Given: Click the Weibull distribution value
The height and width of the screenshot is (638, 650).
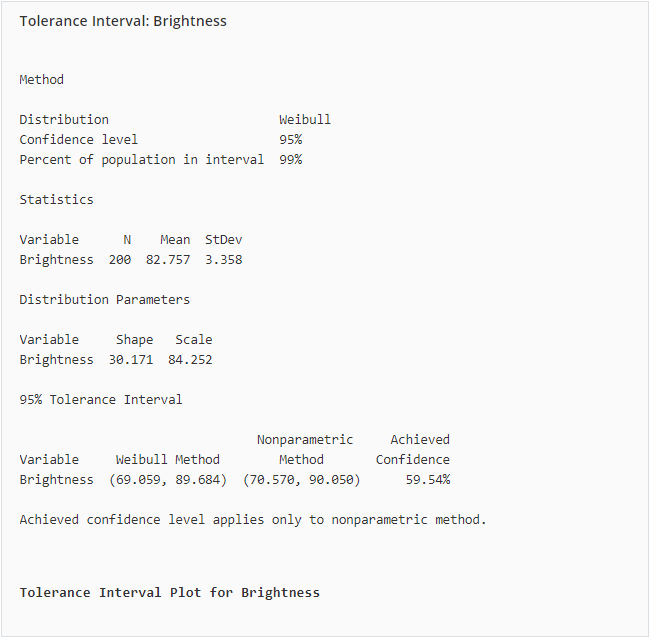Looking at the screenshot, I should pyautogui.click(x=305, y=120).
